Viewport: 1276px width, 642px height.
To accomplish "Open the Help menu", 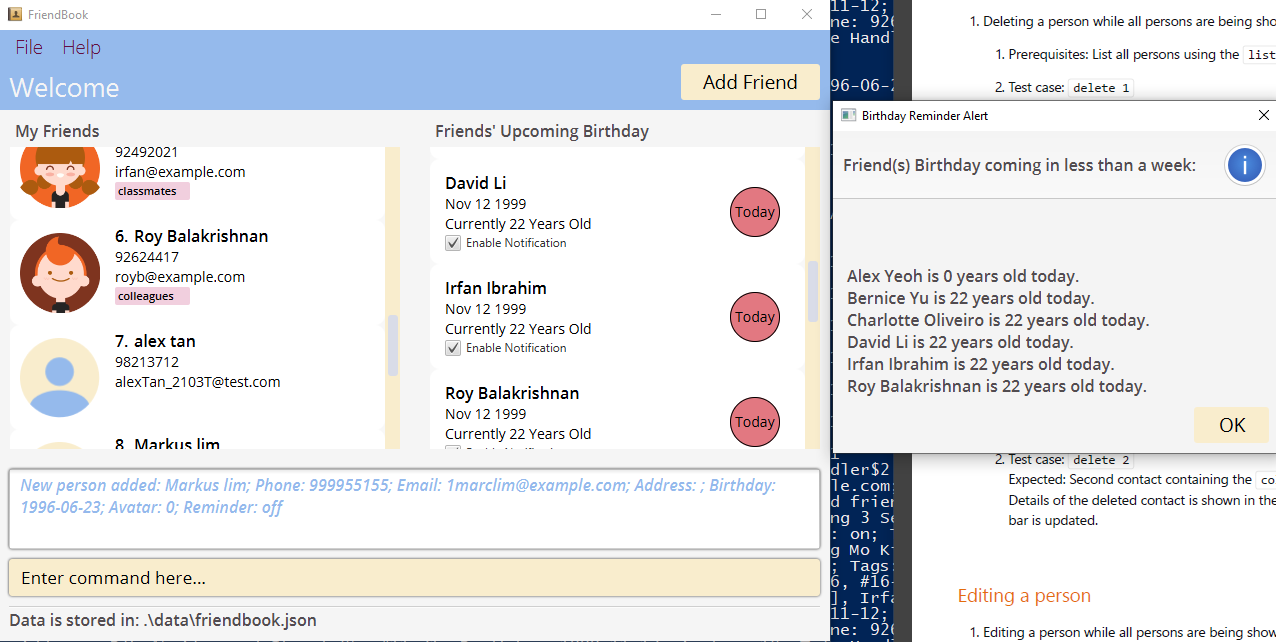I will (81, 47).
